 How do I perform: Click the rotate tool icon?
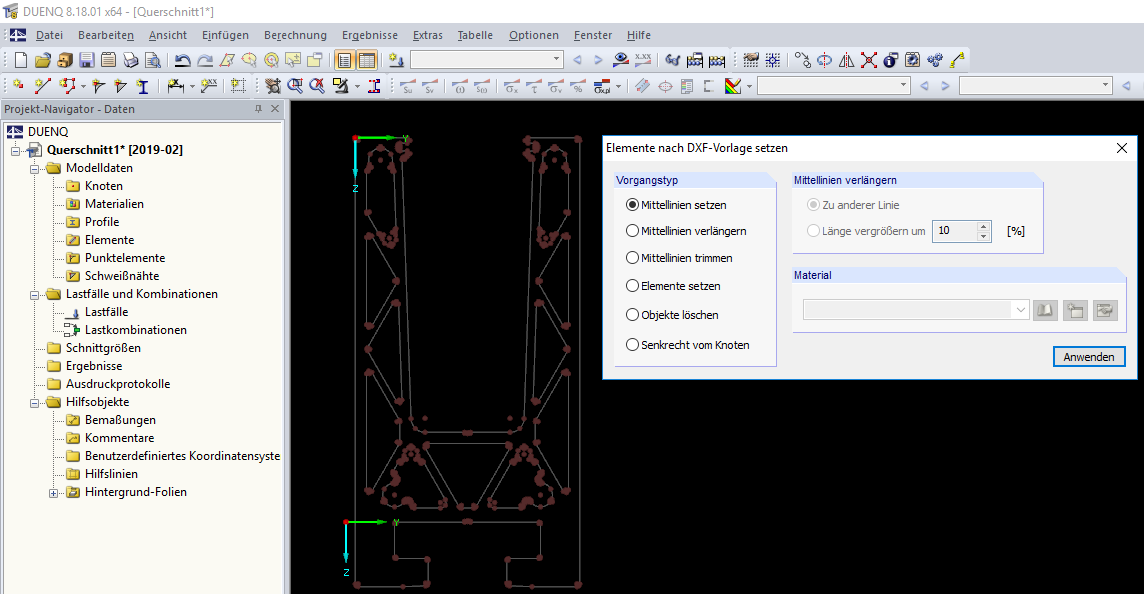point(824,60)
